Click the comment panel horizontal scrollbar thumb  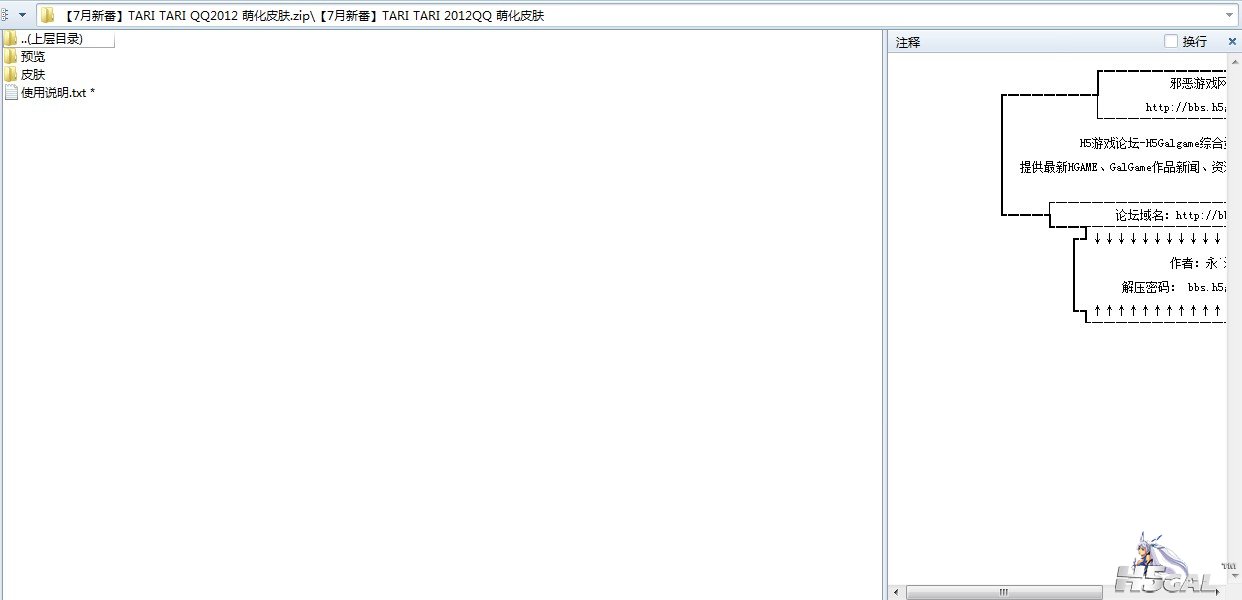coord(1002,591)
